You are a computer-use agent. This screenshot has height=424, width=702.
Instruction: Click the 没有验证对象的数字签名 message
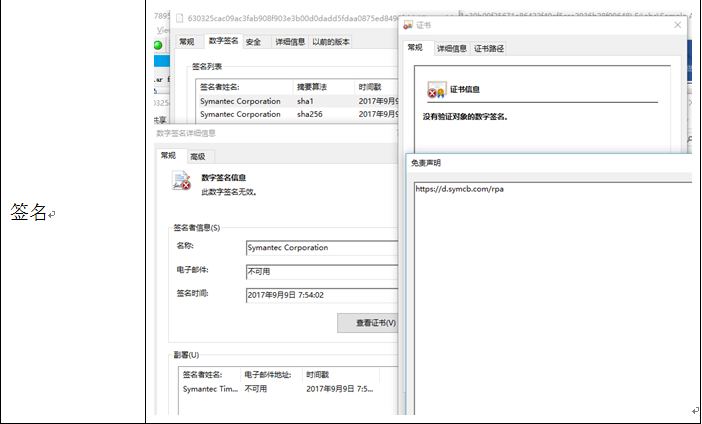[x=465, y=117]
